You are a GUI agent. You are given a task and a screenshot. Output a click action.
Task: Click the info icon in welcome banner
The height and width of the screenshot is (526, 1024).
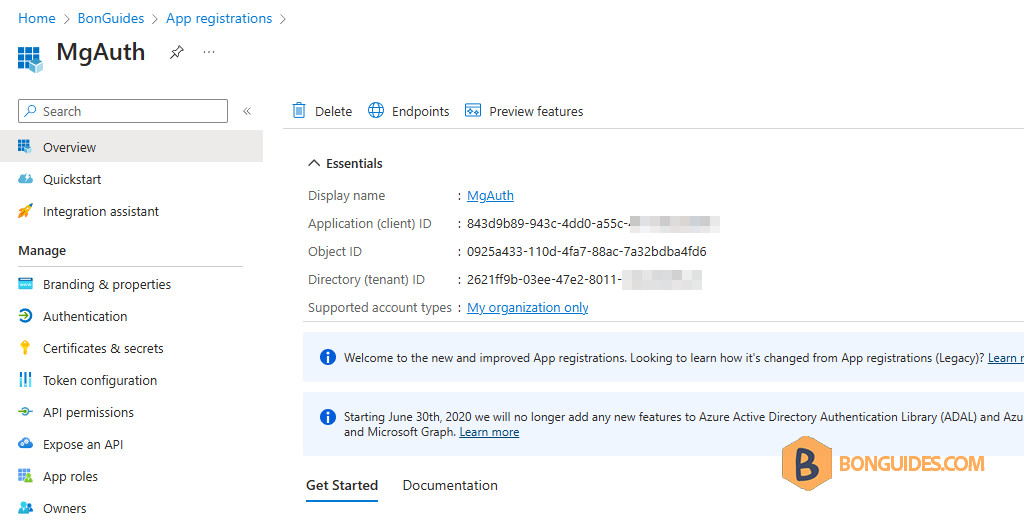pos(328,357)
